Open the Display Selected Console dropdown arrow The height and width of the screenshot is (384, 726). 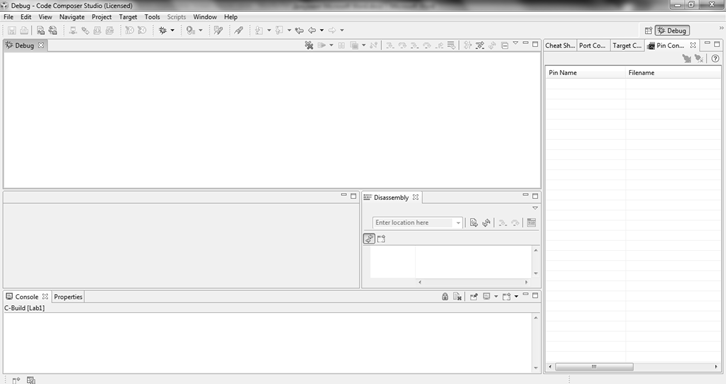point(496,296)
